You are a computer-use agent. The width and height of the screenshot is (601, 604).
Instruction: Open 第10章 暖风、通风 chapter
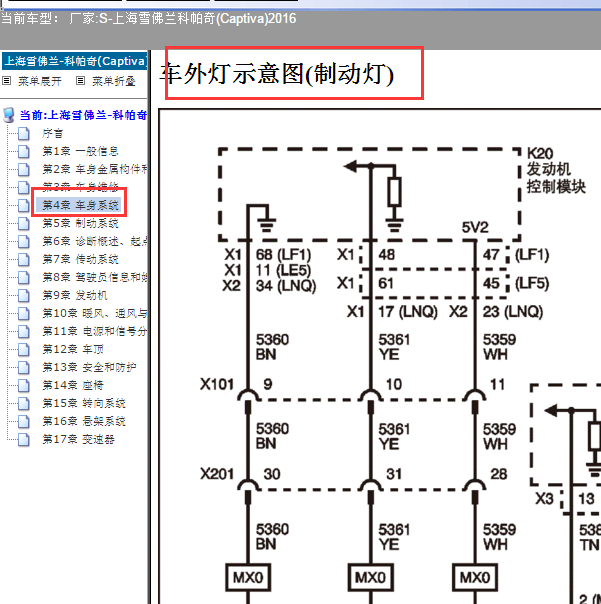click(94, 313)
